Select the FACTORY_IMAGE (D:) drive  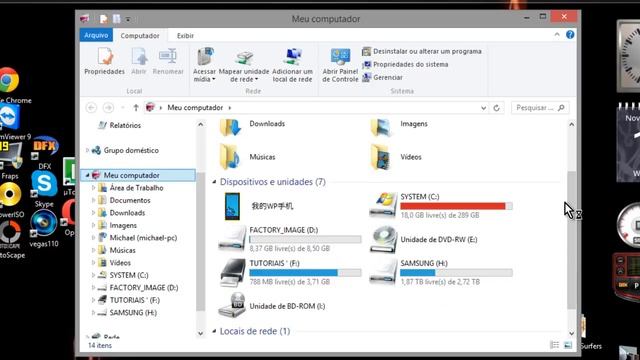(x=290, y=239)
